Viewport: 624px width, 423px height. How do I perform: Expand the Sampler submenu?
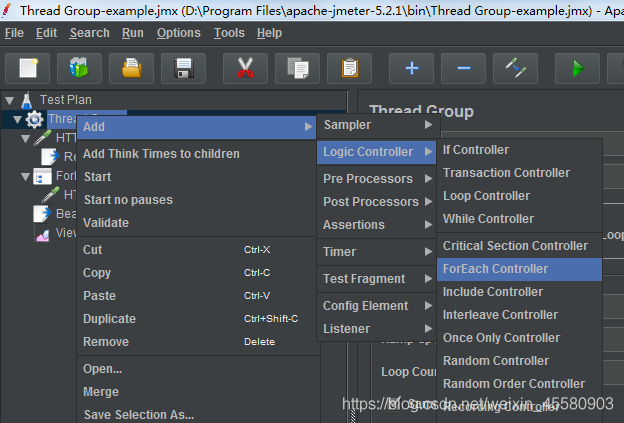click(378, 125)
